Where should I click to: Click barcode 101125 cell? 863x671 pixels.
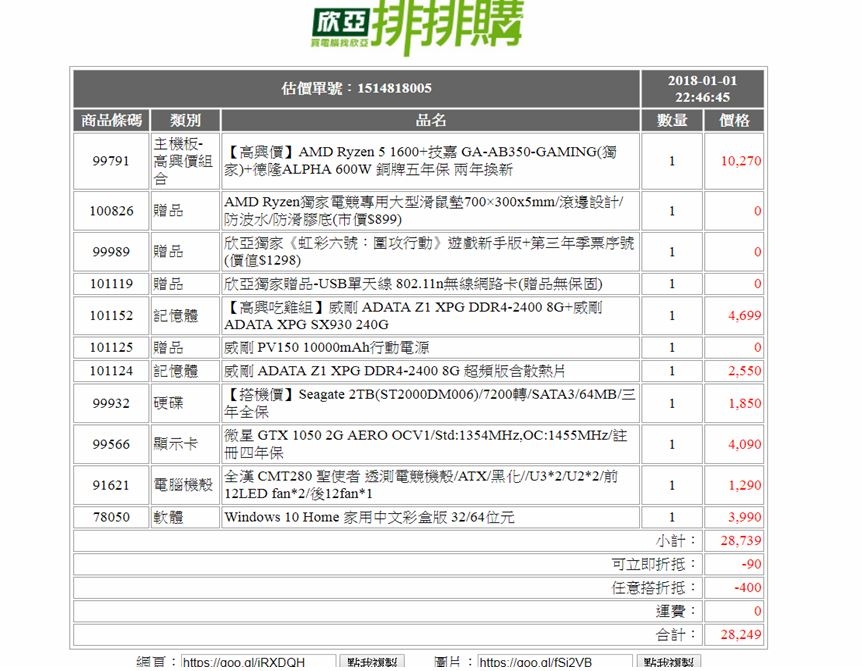tap(111, 347)
